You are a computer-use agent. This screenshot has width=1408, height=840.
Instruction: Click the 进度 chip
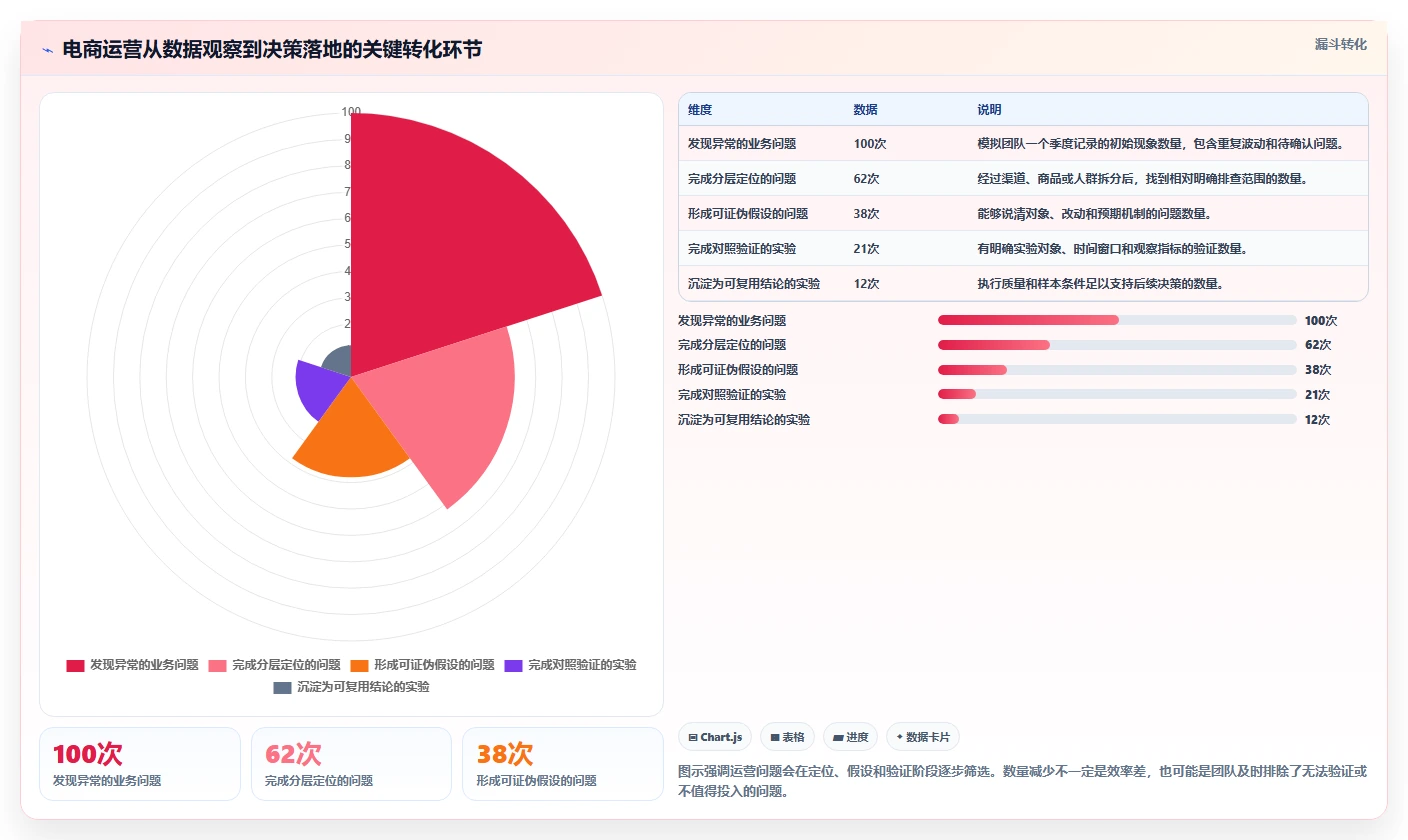click(851, 737)
